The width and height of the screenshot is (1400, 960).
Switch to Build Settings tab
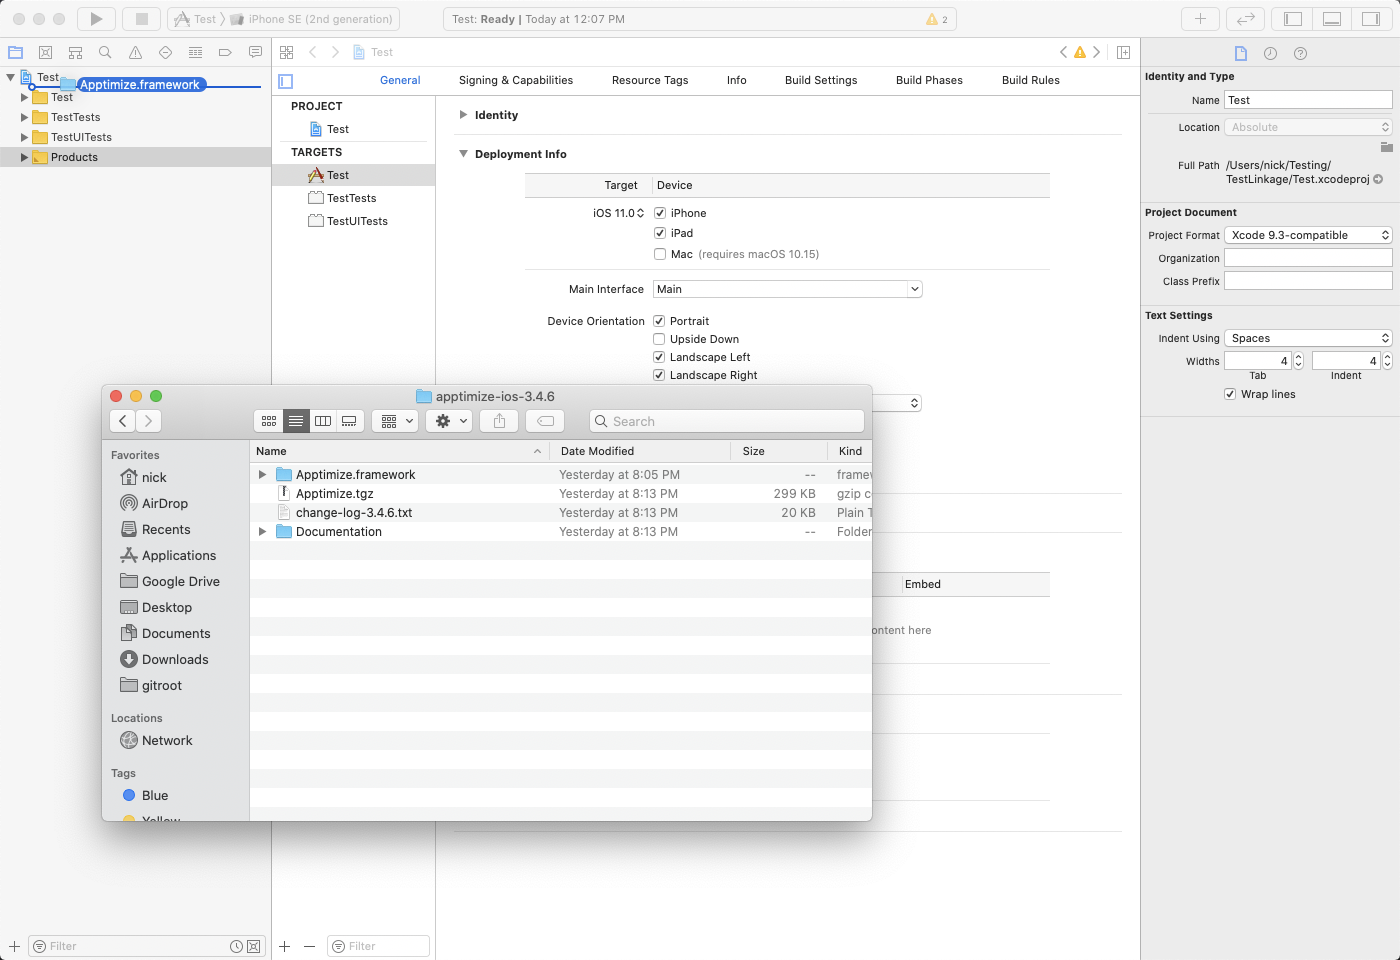tap(821, 80)
